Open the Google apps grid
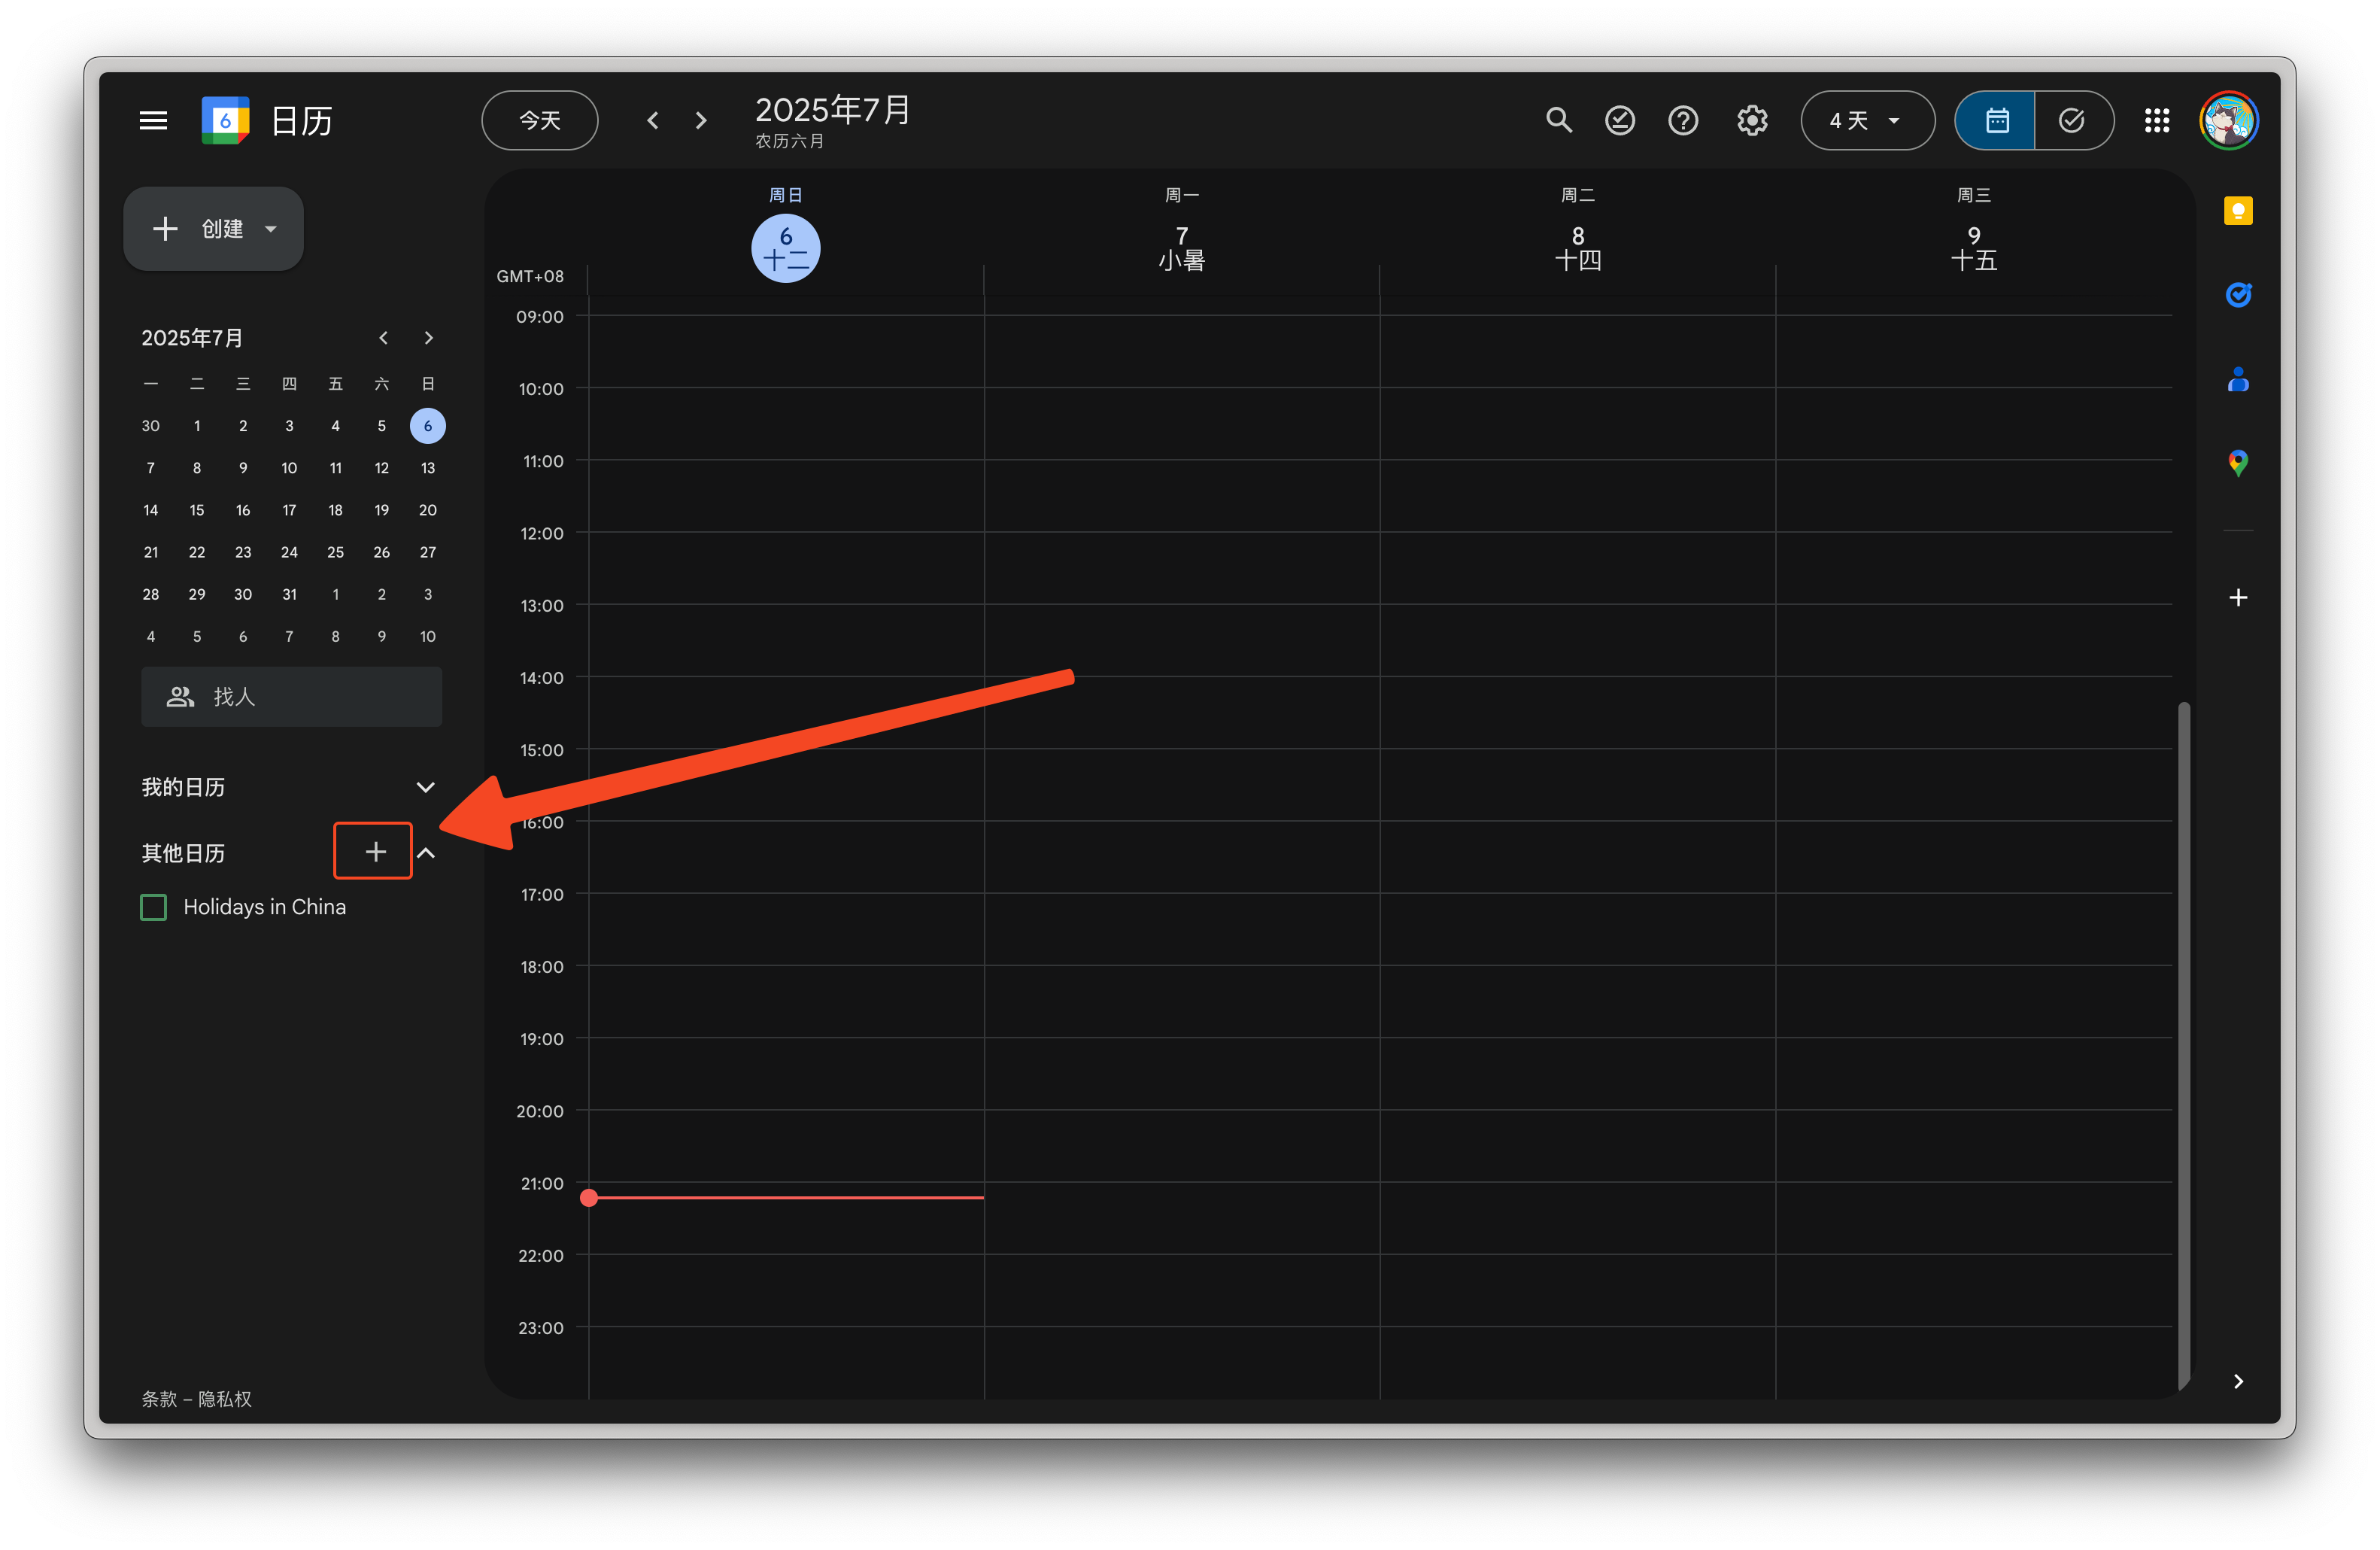The height and width of the screenshot is (1550, 2380). coord(2156,120)
